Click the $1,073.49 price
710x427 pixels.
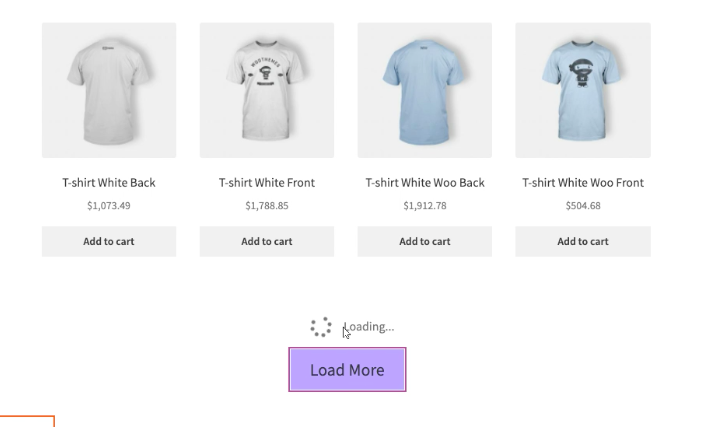click(x=109, y=206)
